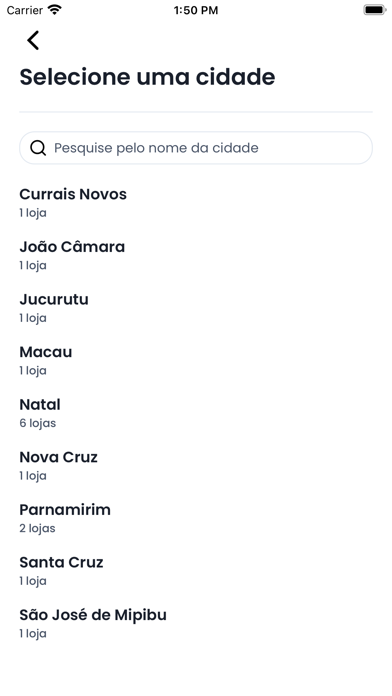Select Jucurutu city entry
Viewport: 392px width, 696px height.
[x=196, y=308]
